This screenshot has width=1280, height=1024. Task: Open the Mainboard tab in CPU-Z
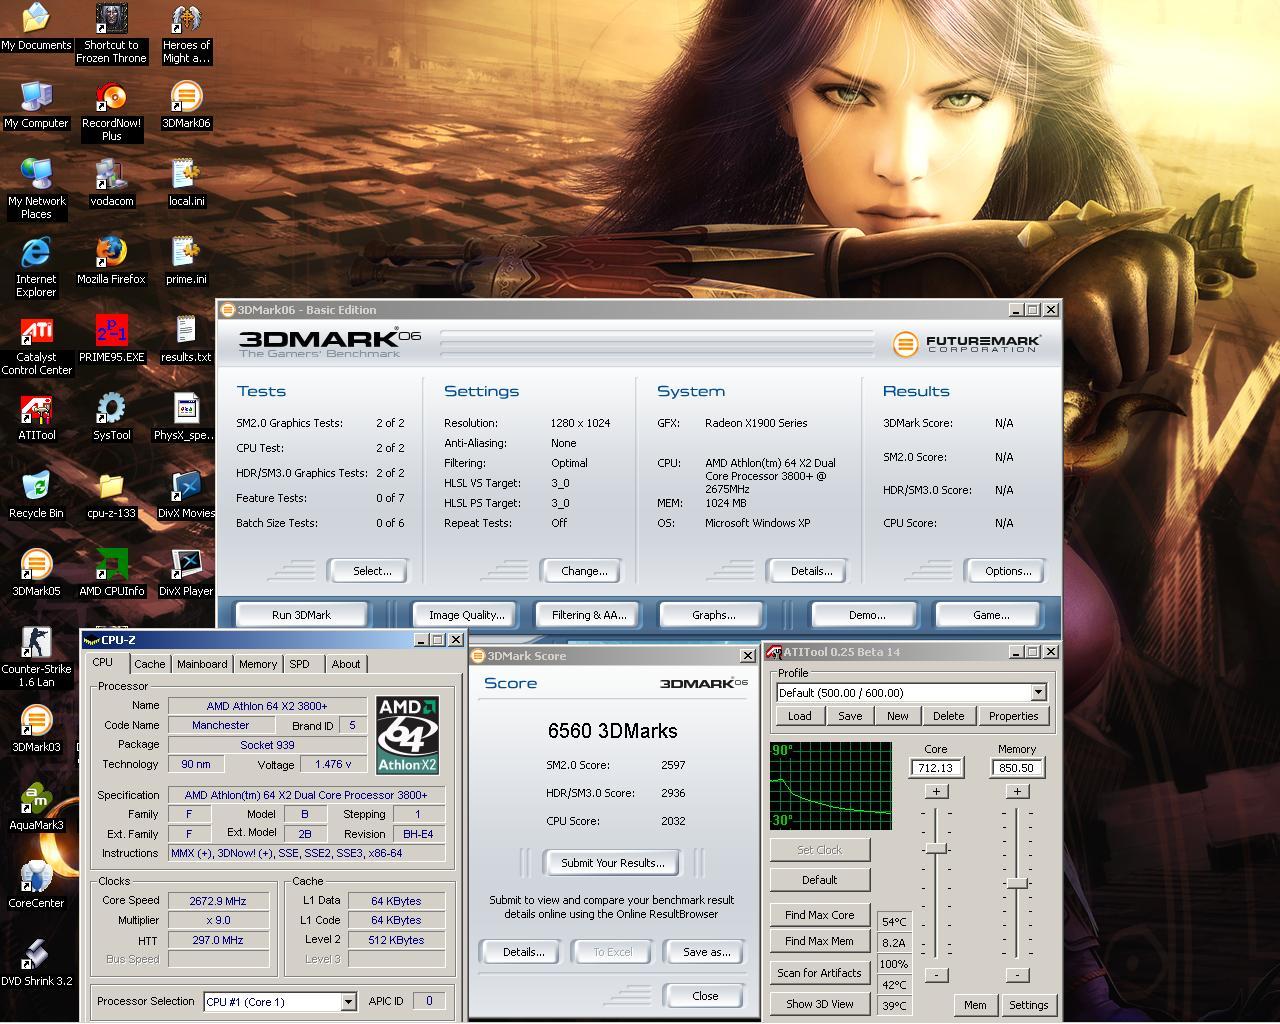[x=202, y=664]
